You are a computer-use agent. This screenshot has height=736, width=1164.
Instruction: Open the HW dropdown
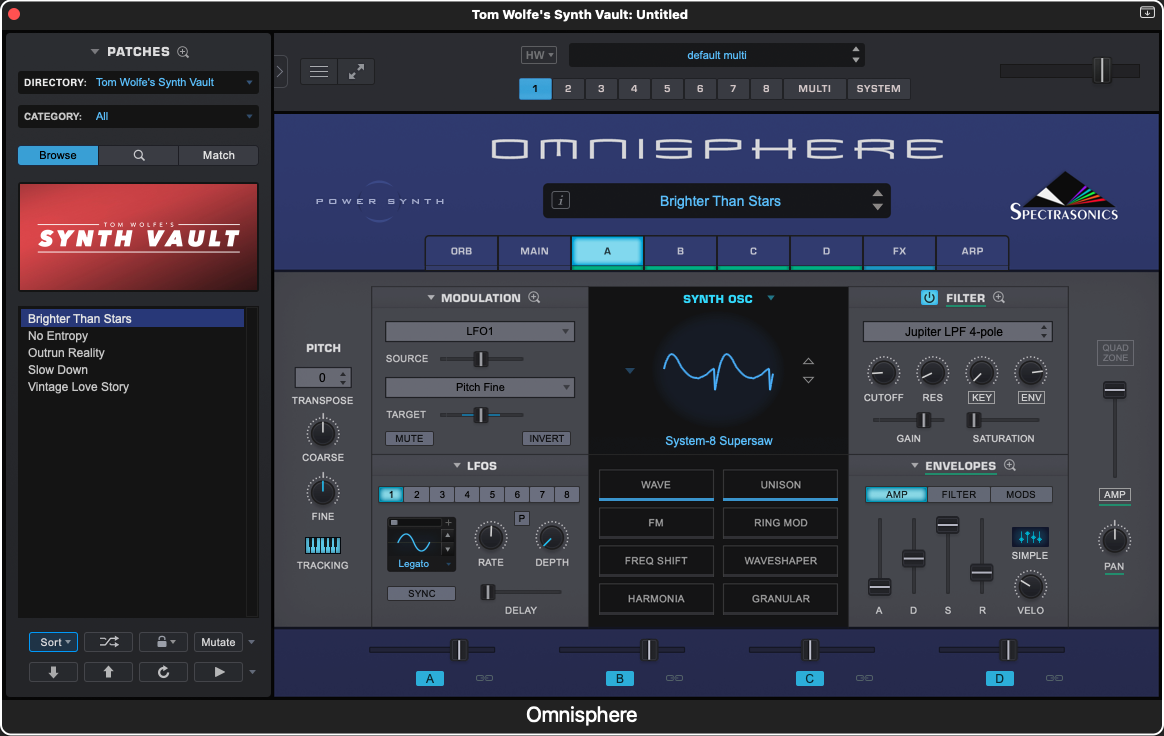[539, 55]
